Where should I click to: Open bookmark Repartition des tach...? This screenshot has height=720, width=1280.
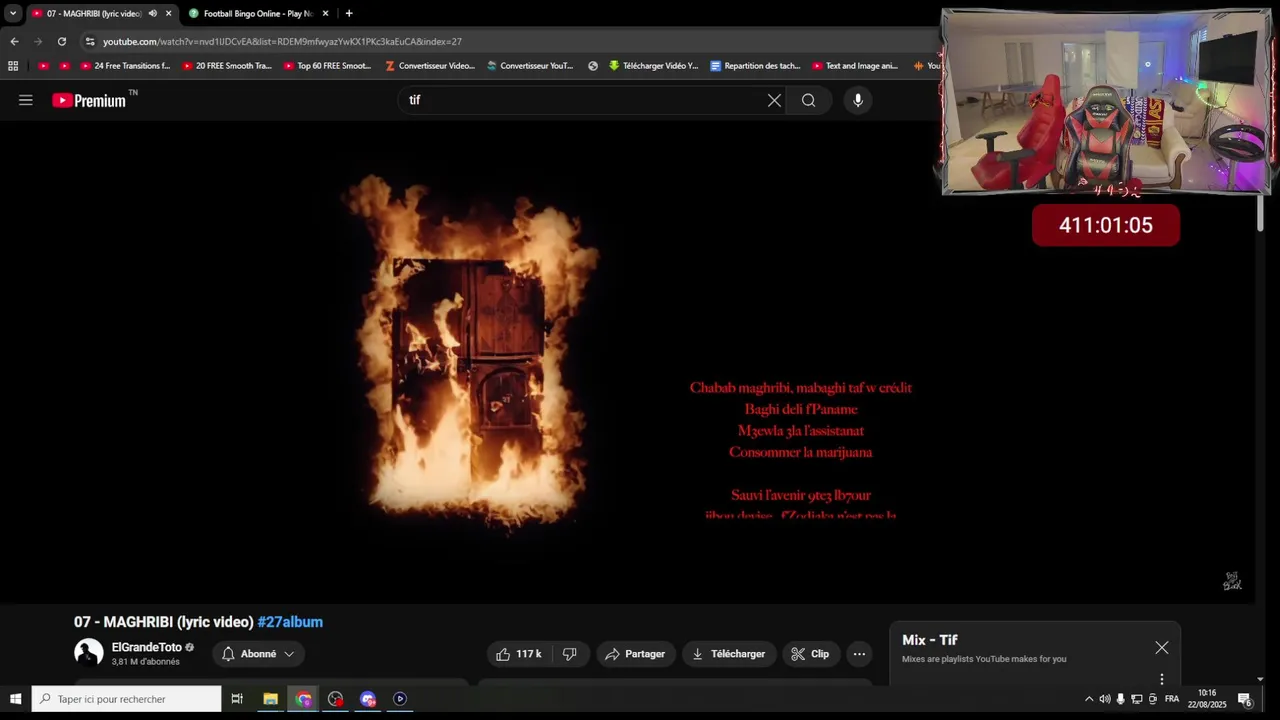coord(755,66)
